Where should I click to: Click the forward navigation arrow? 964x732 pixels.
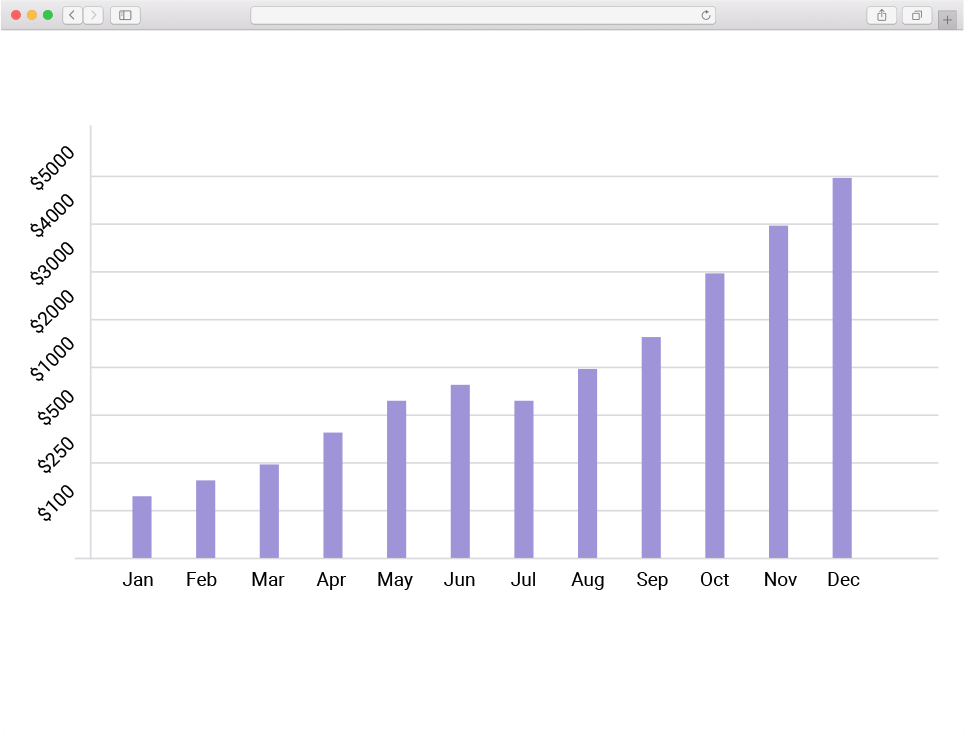click(94, 16)
